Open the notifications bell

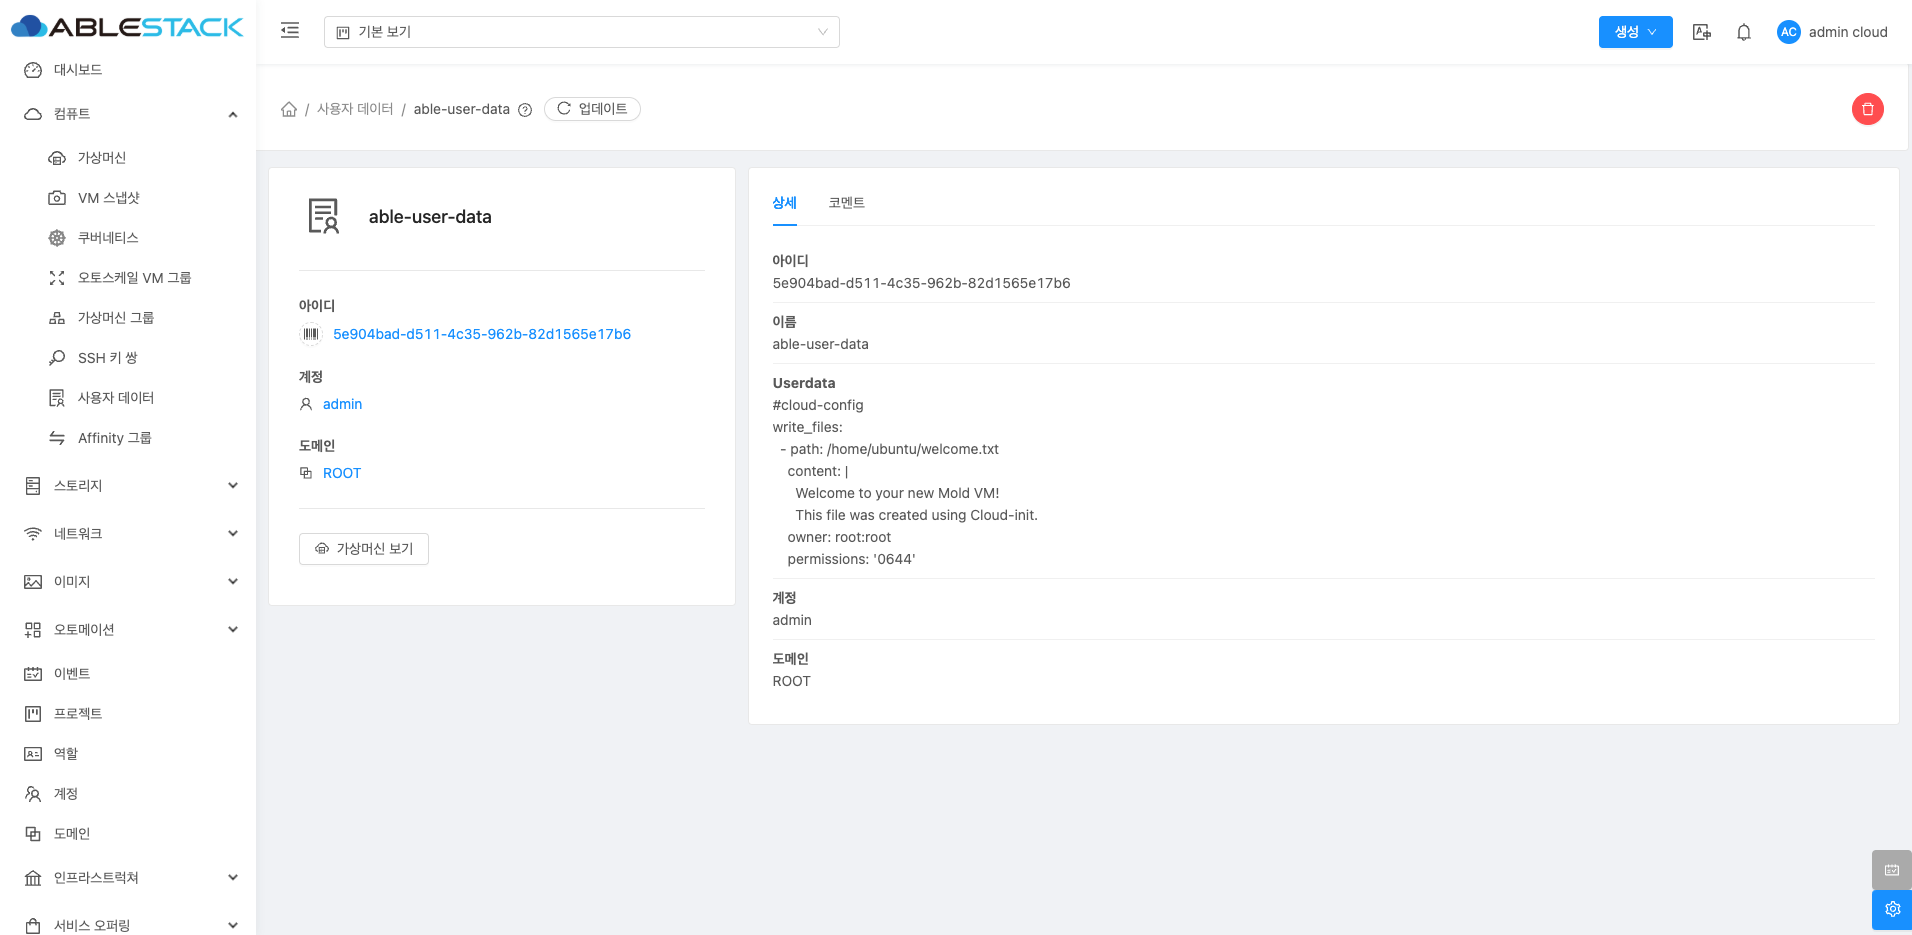[1743, 32]
